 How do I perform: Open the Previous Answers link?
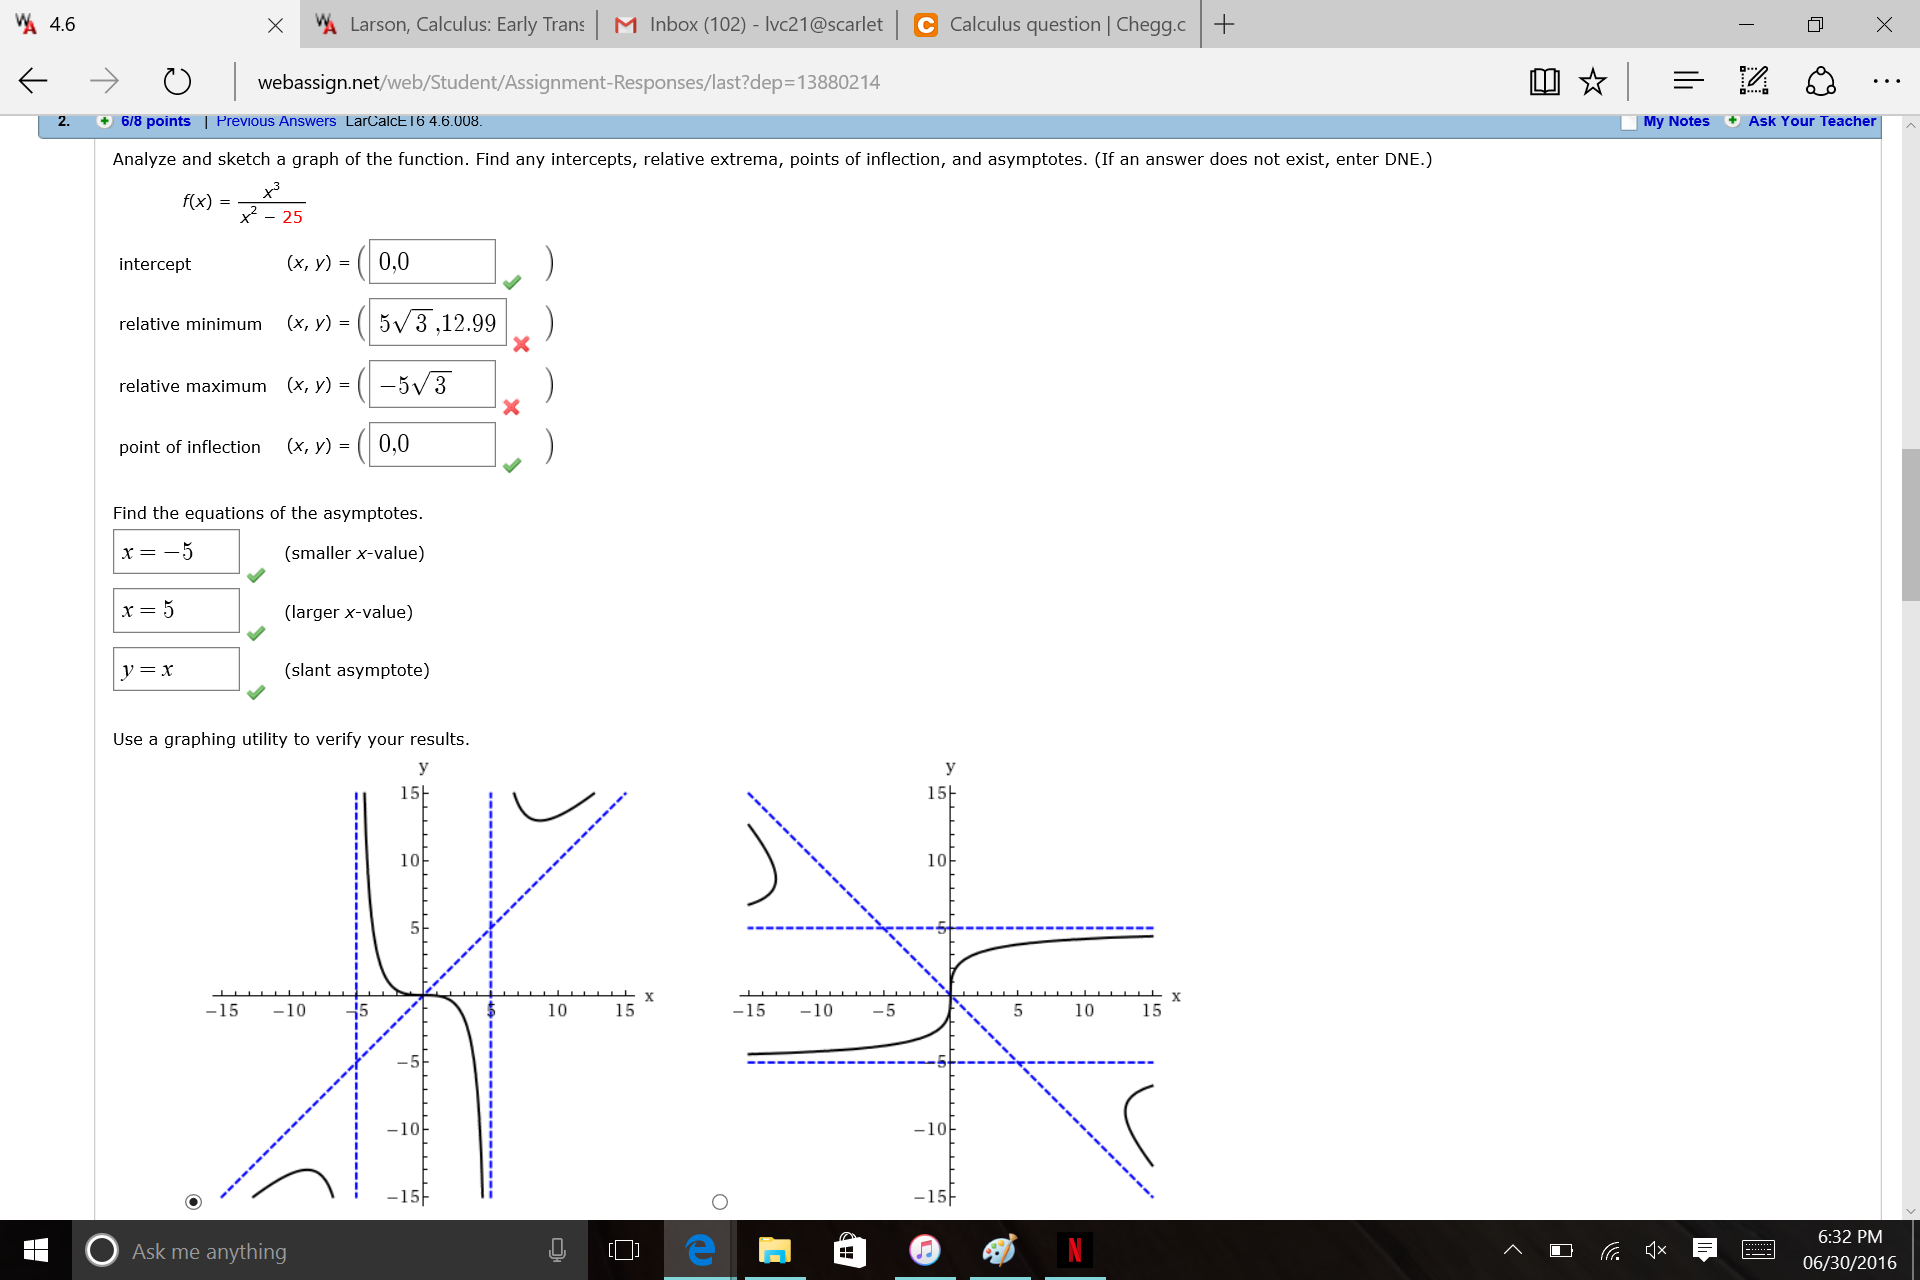275,121
